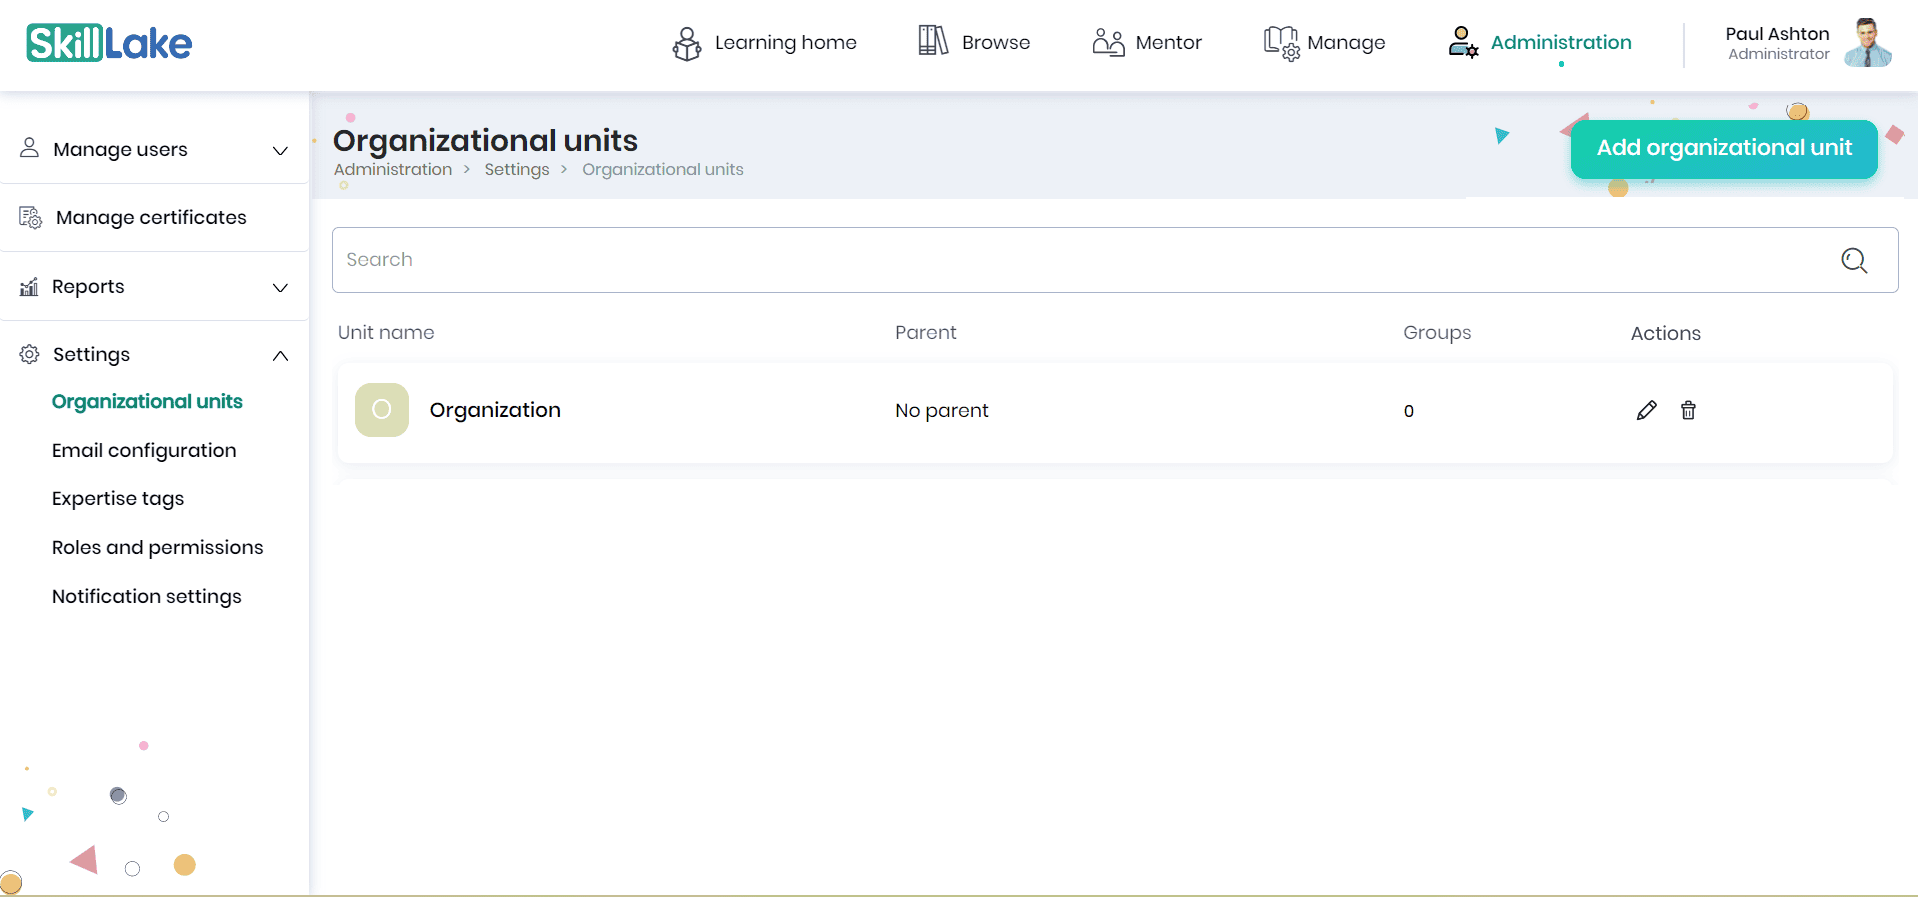
Task: Open Paul Ashton's profile avatar
Action: (x=1867, y=43)
